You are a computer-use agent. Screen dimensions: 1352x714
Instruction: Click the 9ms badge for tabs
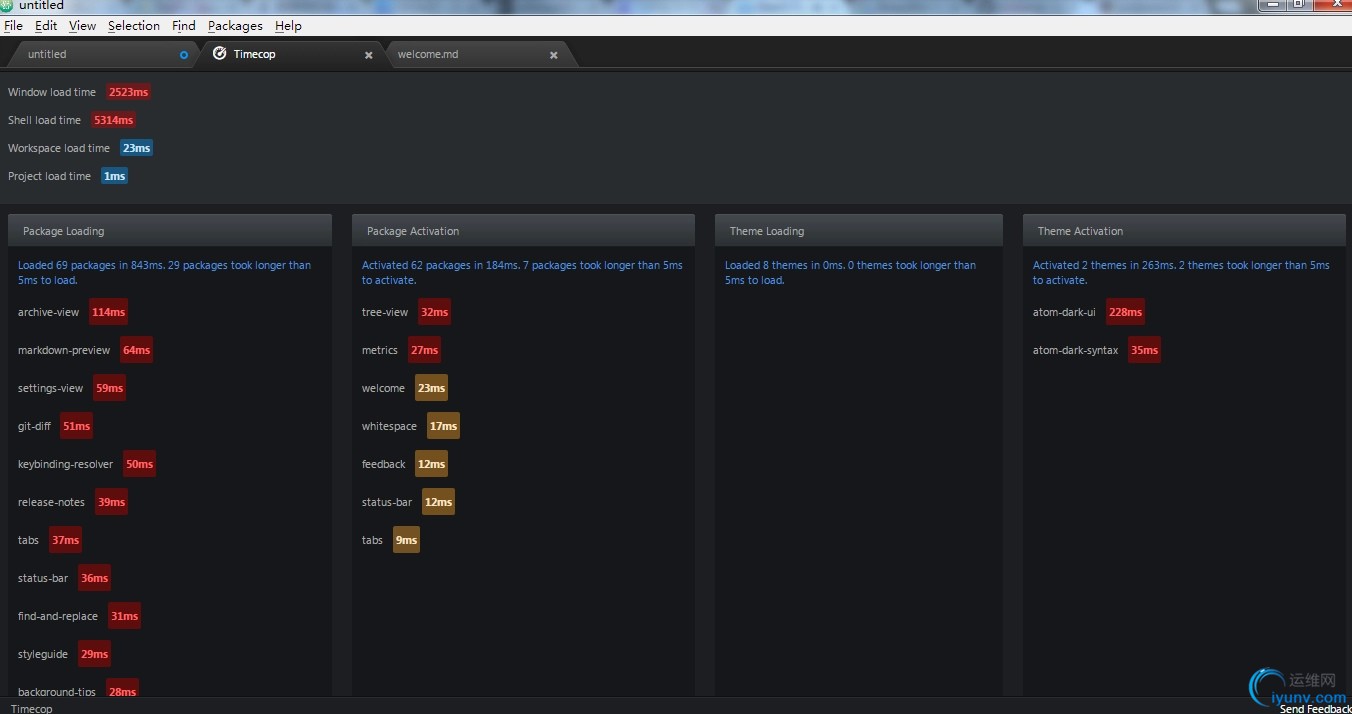click(x=406, y=540)
